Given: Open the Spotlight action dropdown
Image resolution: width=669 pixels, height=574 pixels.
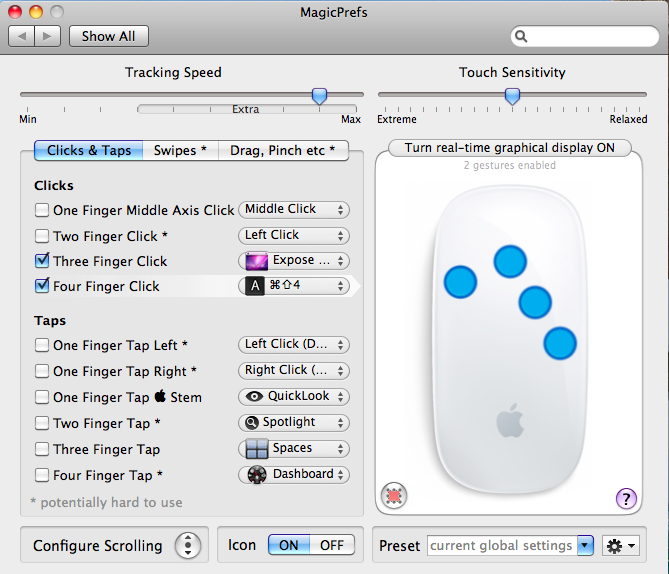Looking at the screenshot, I should (294, 422).
